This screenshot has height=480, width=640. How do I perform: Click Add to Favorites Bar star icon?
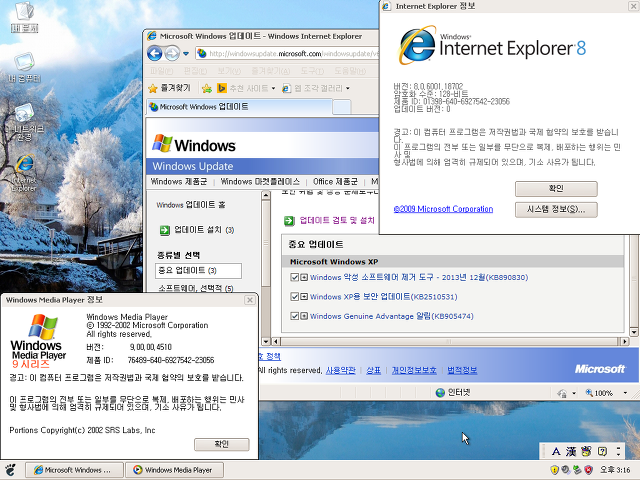pos(207,88)
